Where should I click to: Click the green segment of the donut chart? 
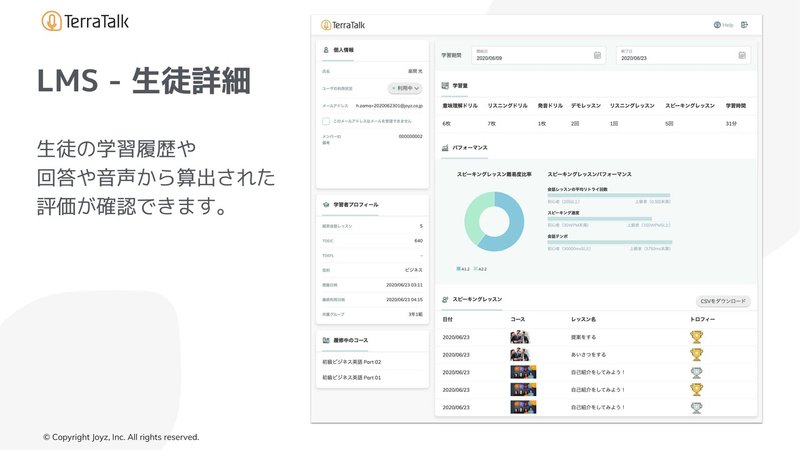473,217
